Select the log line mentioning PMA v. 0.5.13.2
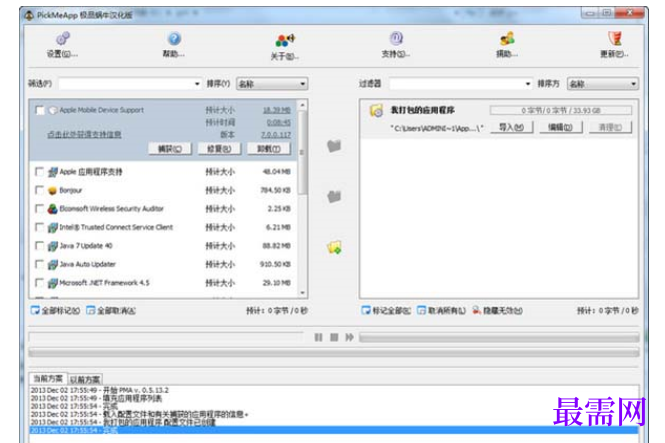The height and width of the screenshot is (443, 665). tap(100, 390)
